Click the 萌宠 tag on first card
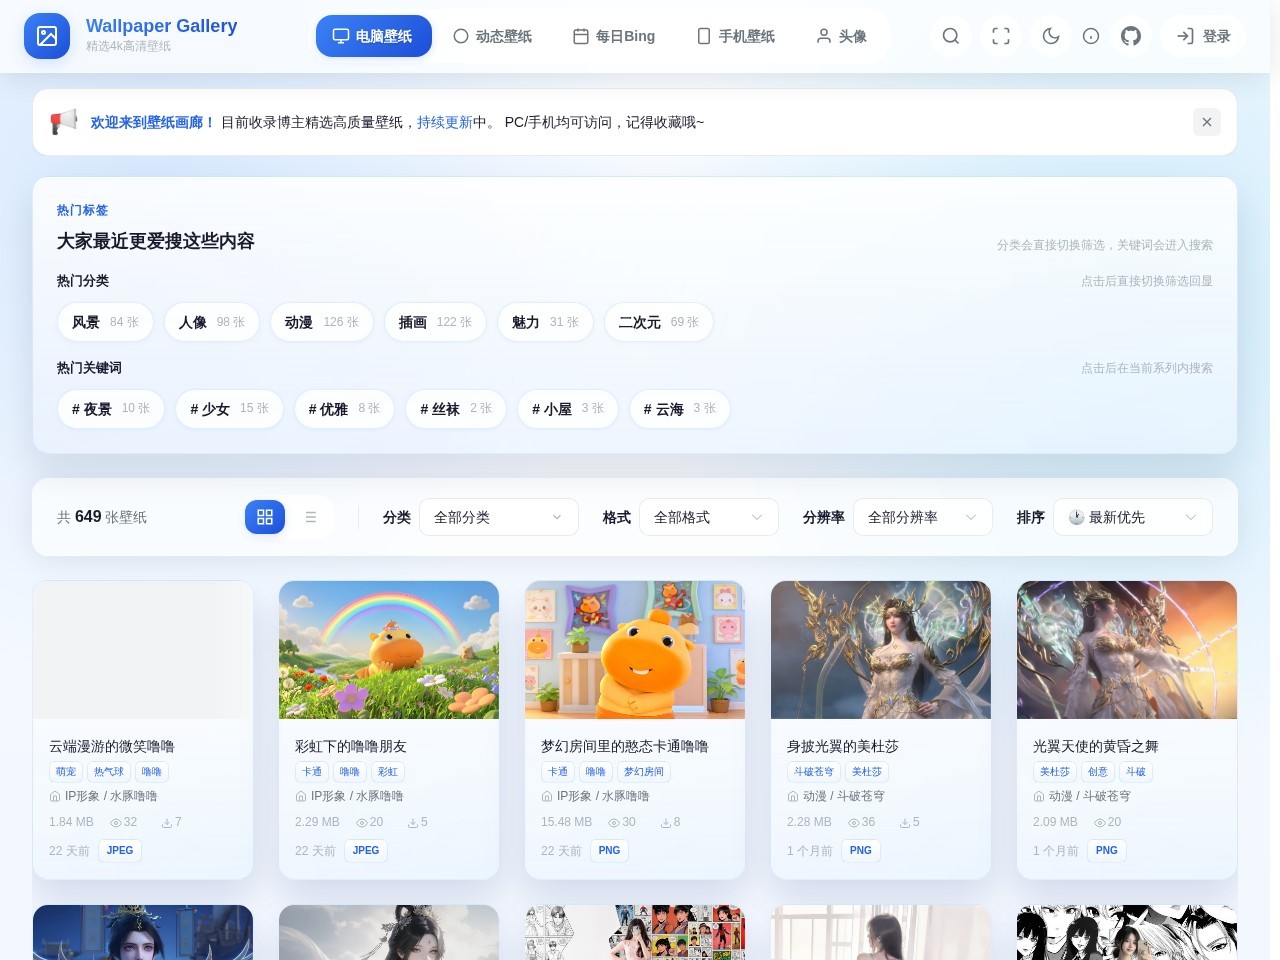This screenshot has height=960, width=1280. click(x=66, y=772)
